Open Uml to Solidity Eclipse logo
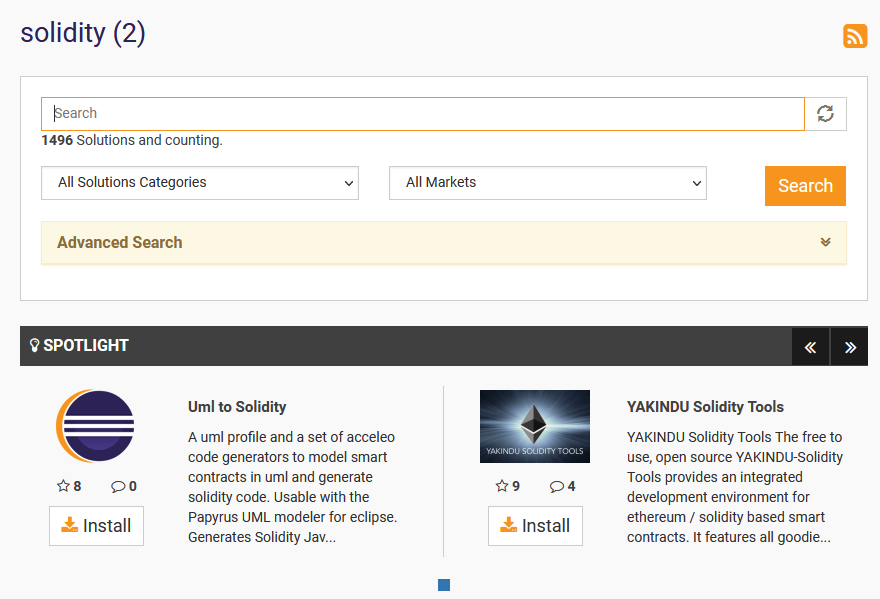Screen dimensions: 880x599 (x=96, y=426)
